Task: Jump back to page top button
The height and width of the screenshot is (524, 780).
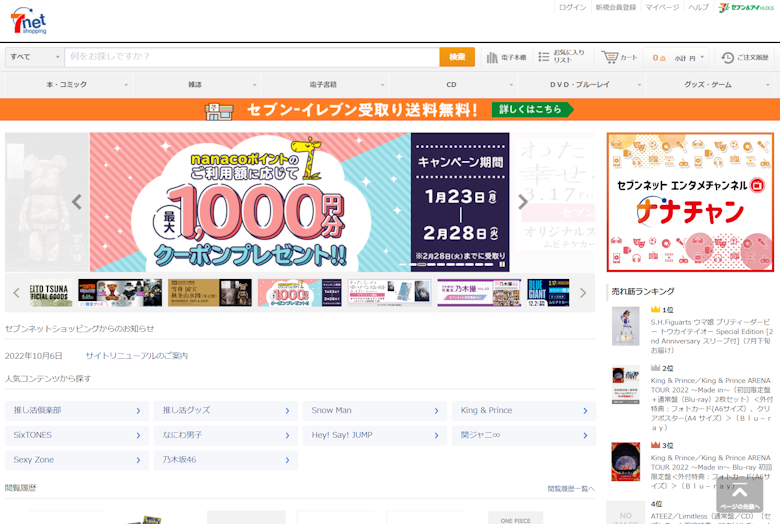Action: 739,496
